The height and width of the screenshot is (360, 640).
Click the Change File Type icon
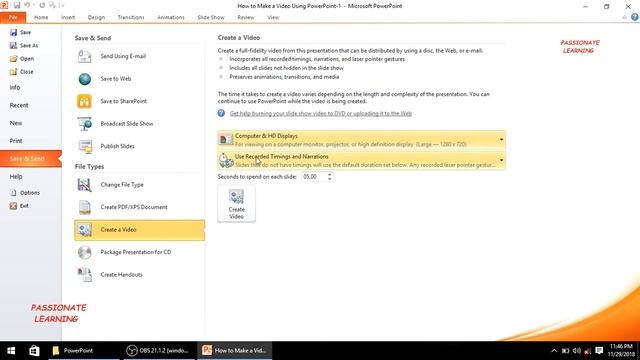pos(84,185)
